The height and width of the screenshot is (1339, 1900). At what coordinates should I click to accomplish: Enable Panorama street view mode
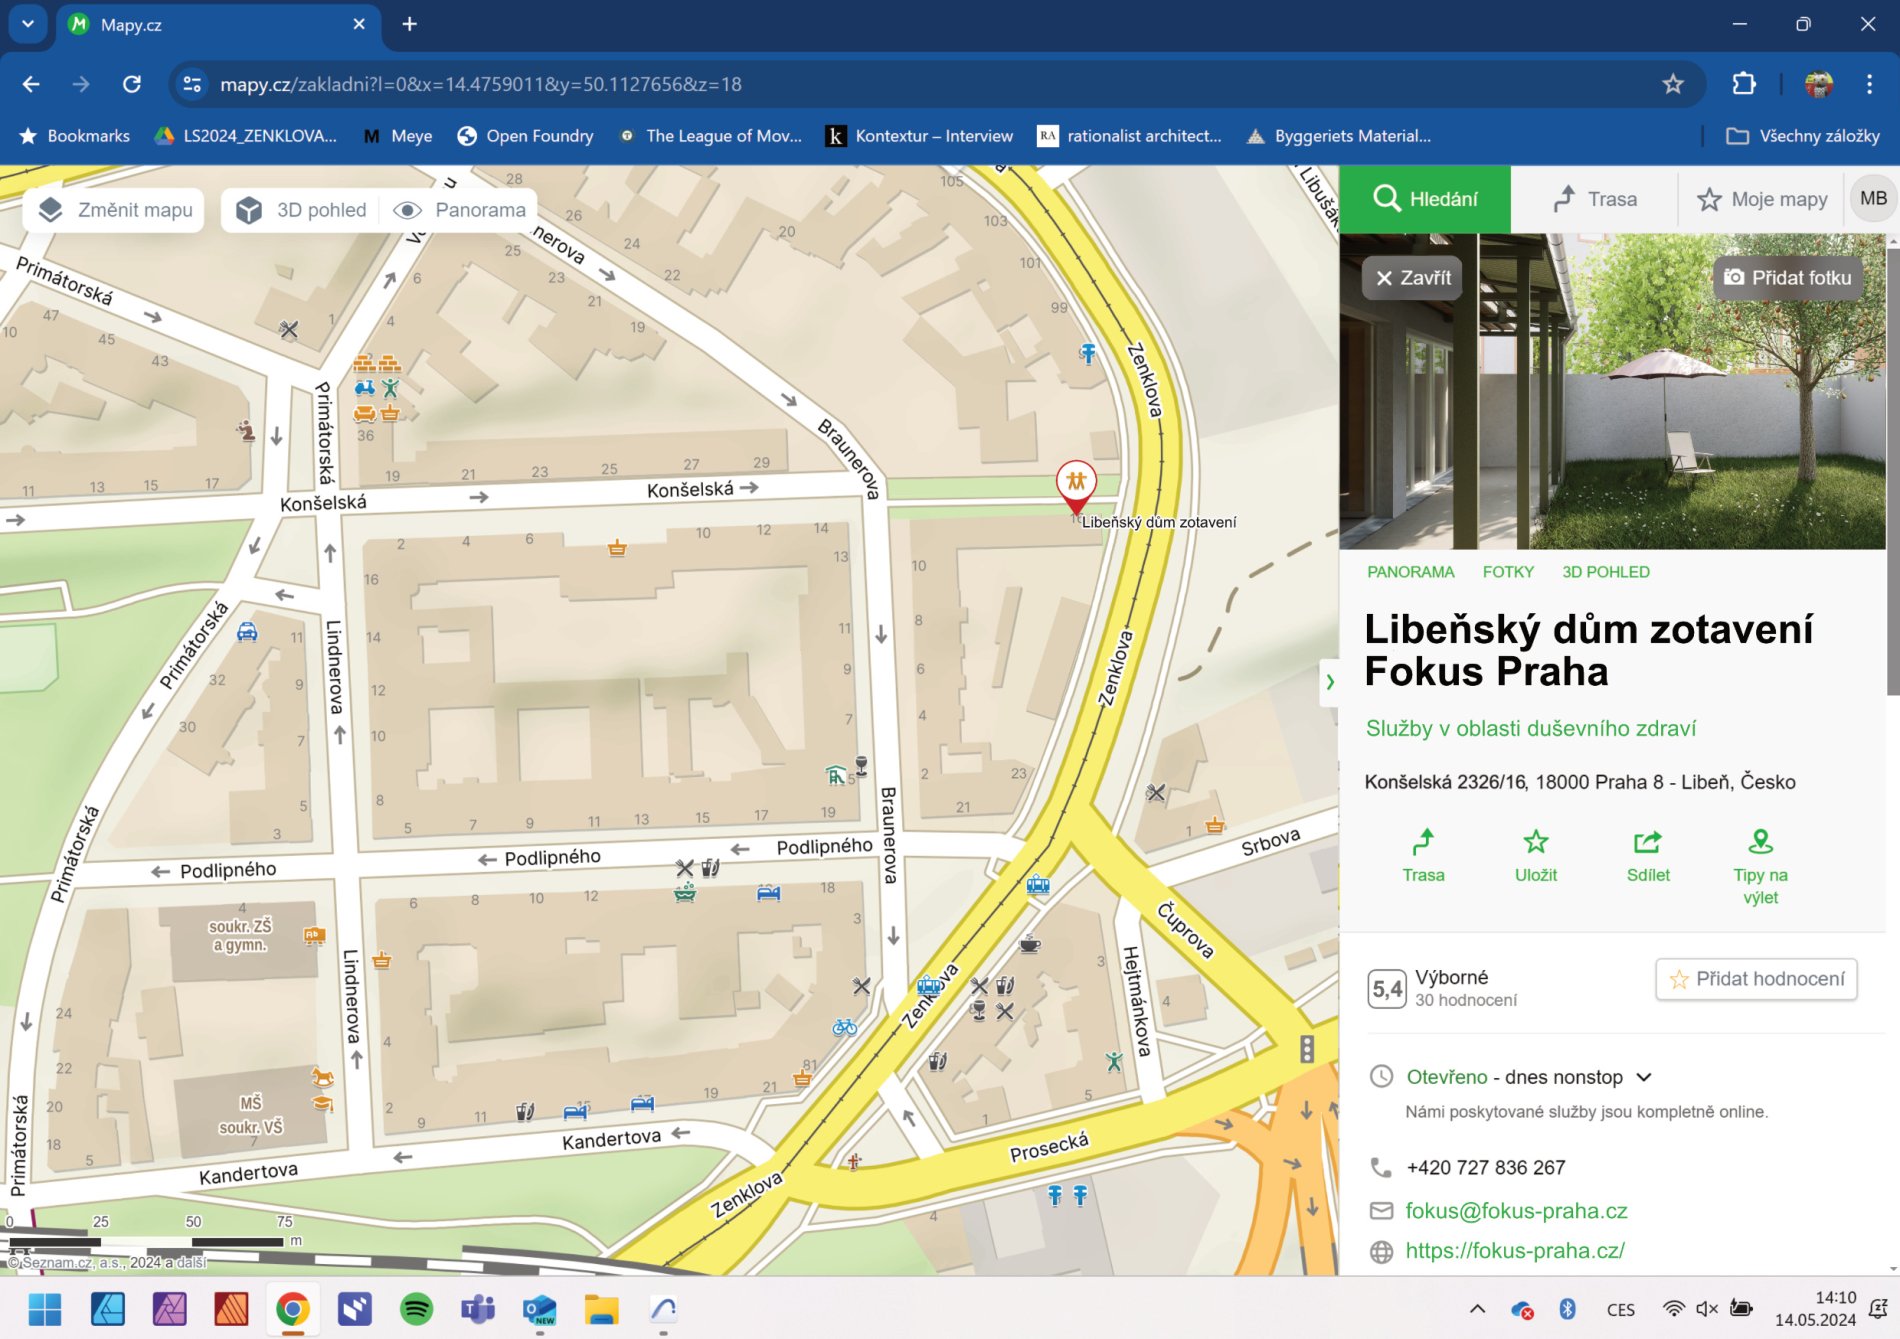[460, 210]
